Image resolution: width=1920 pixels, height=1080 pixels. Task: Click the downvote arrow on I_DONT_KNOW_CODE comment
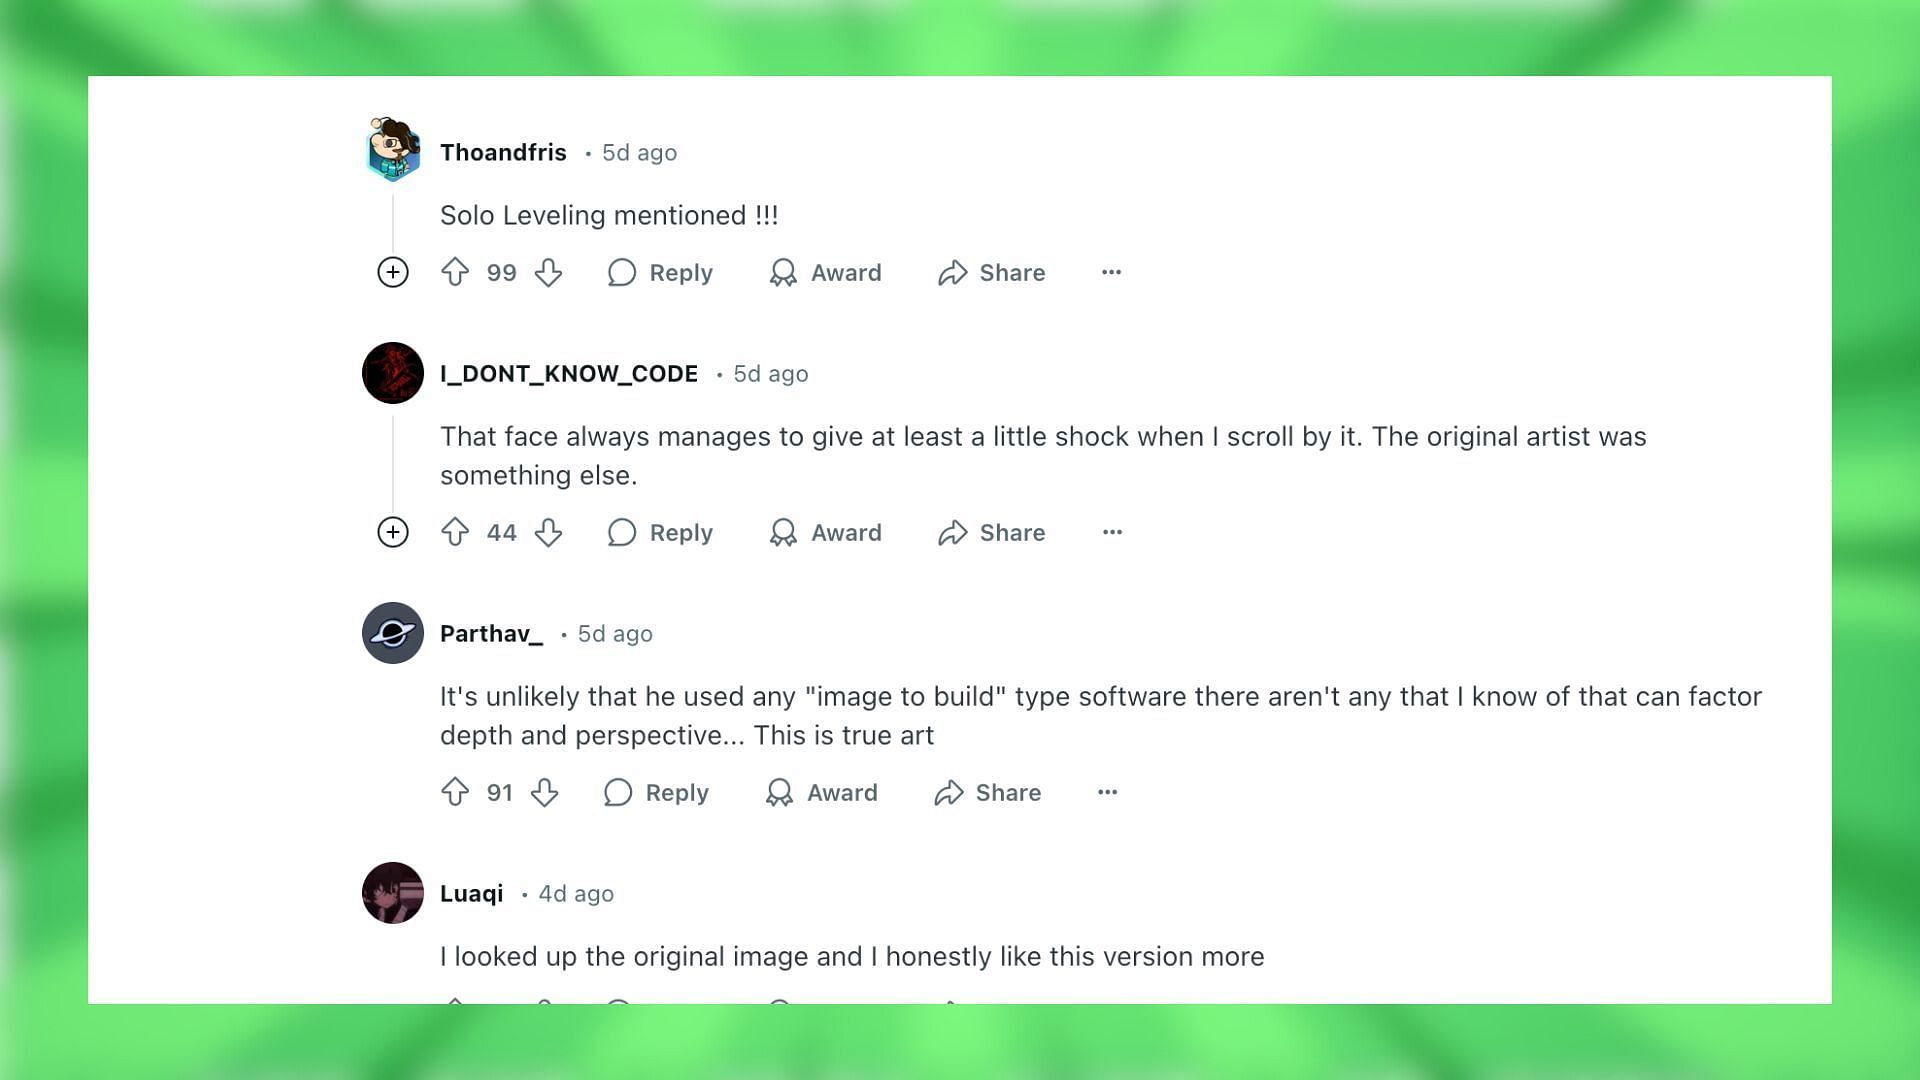[x=549, y=533]
